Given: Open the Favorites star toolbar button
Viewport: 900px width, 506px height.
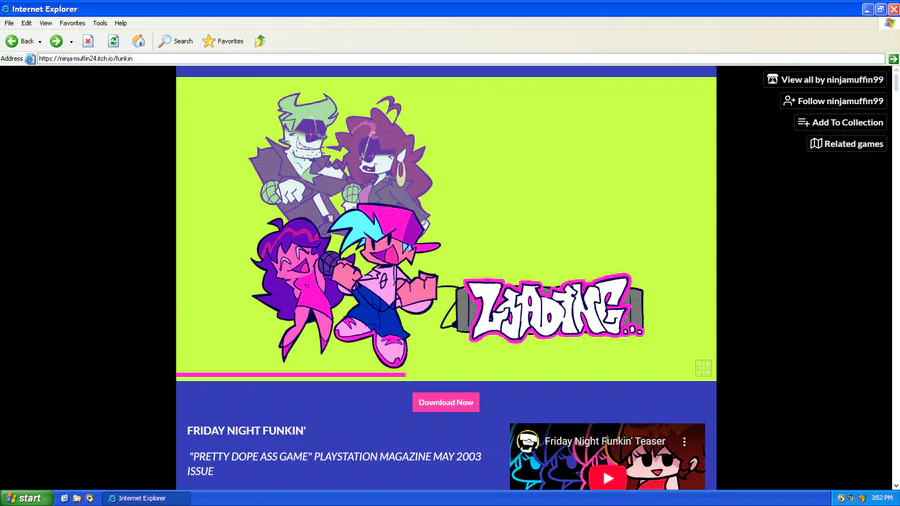Looking at the screenshot, I should pos(223,41).
